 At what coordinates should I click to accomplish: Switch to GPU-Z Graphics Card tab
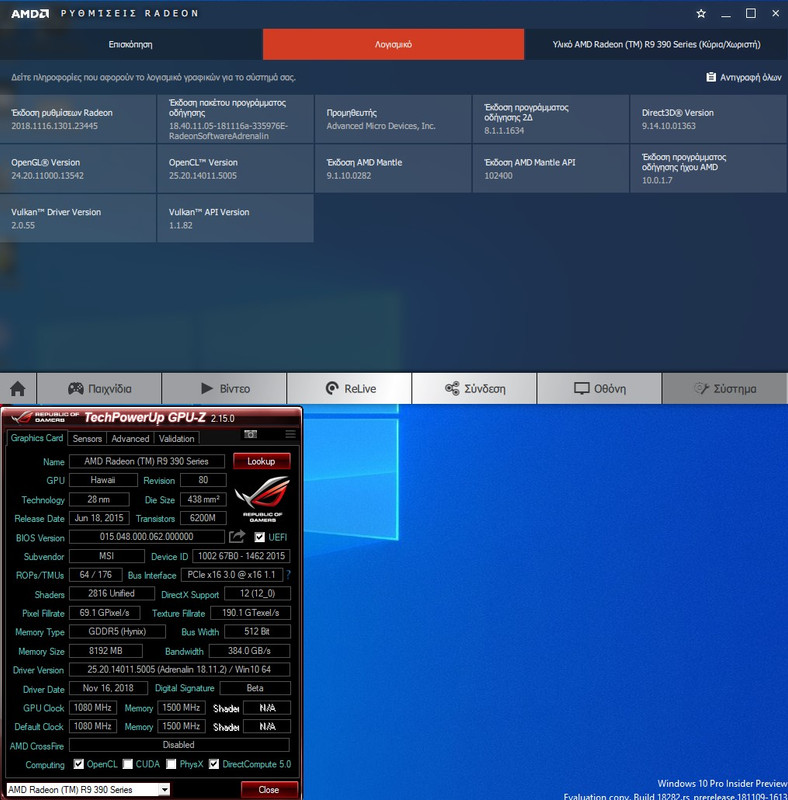[x=37, y=438]
